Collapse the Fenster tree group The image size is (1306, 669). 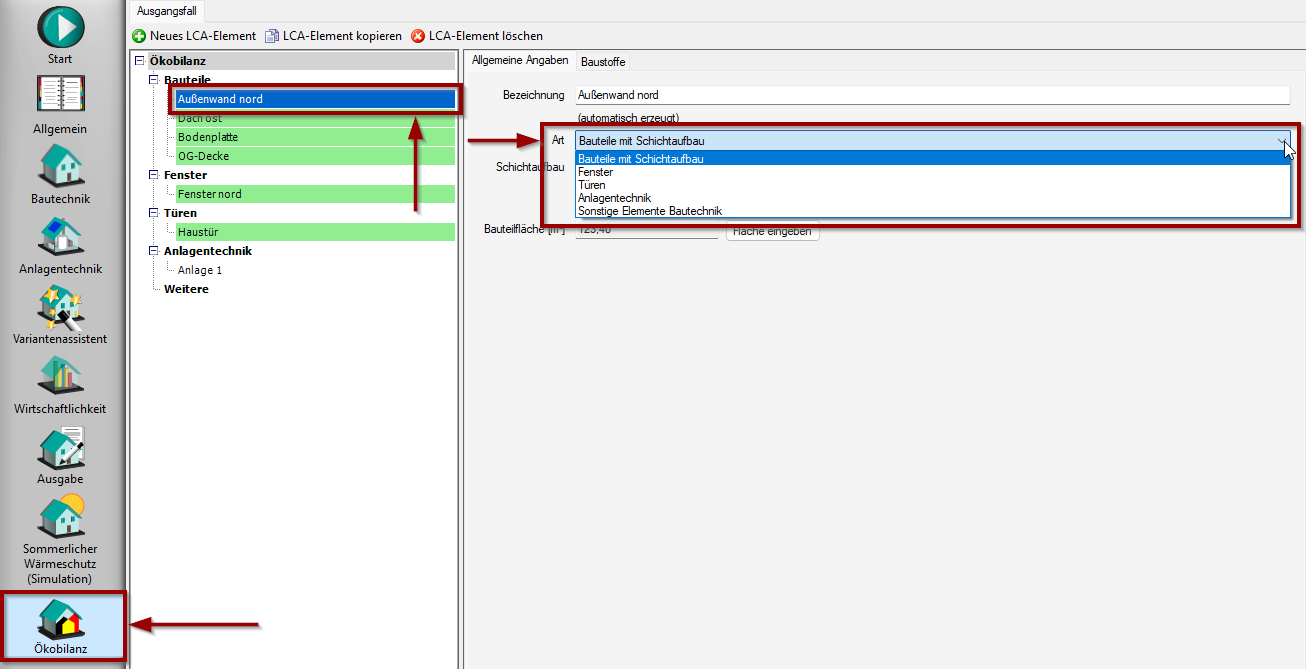click(x=154, y=175)
